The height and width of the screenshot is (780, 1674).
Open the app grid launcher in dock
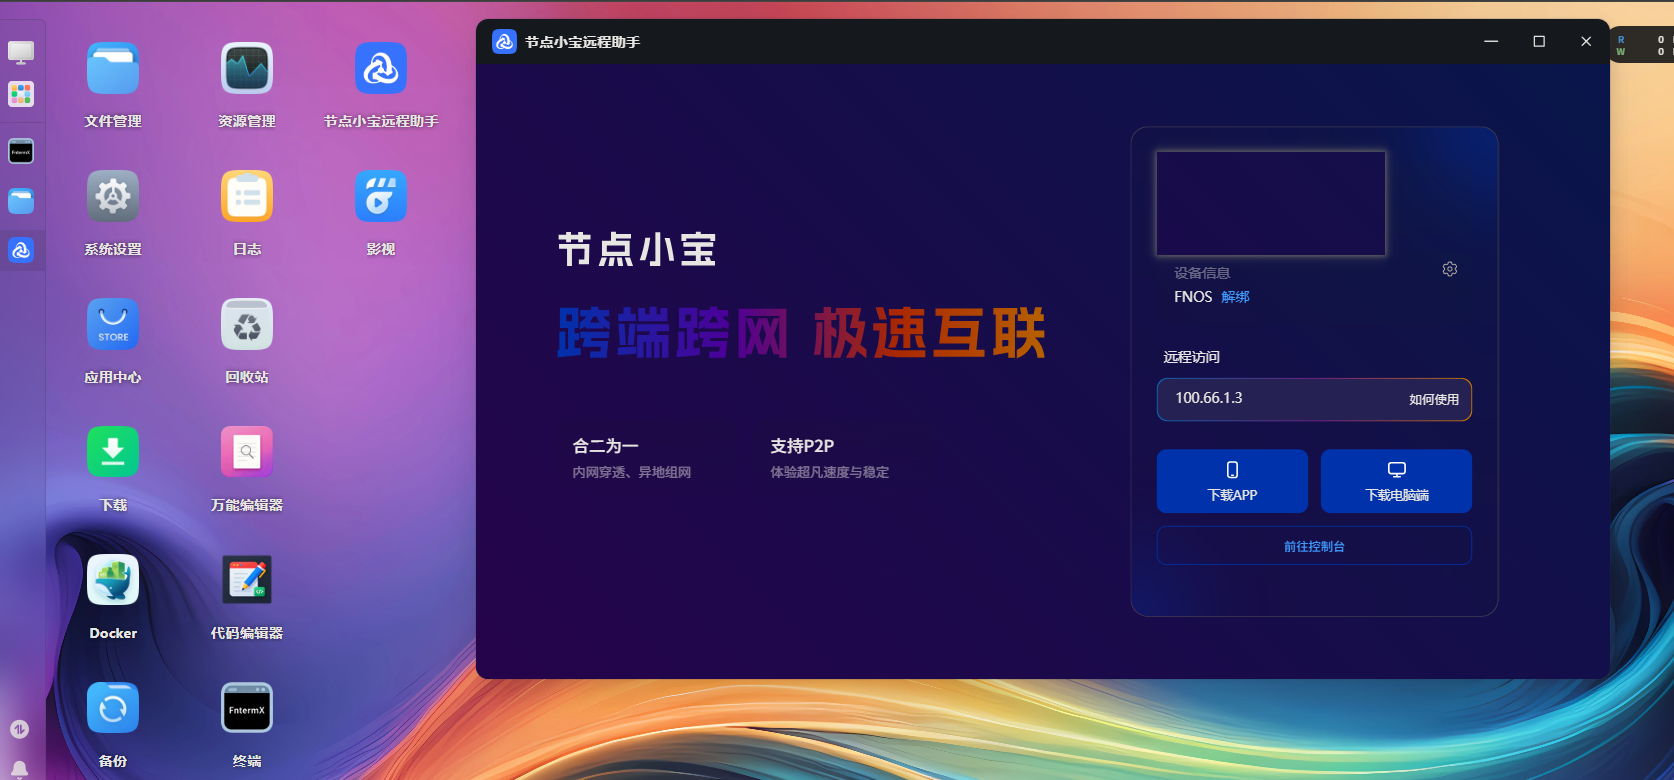(21, 95)
